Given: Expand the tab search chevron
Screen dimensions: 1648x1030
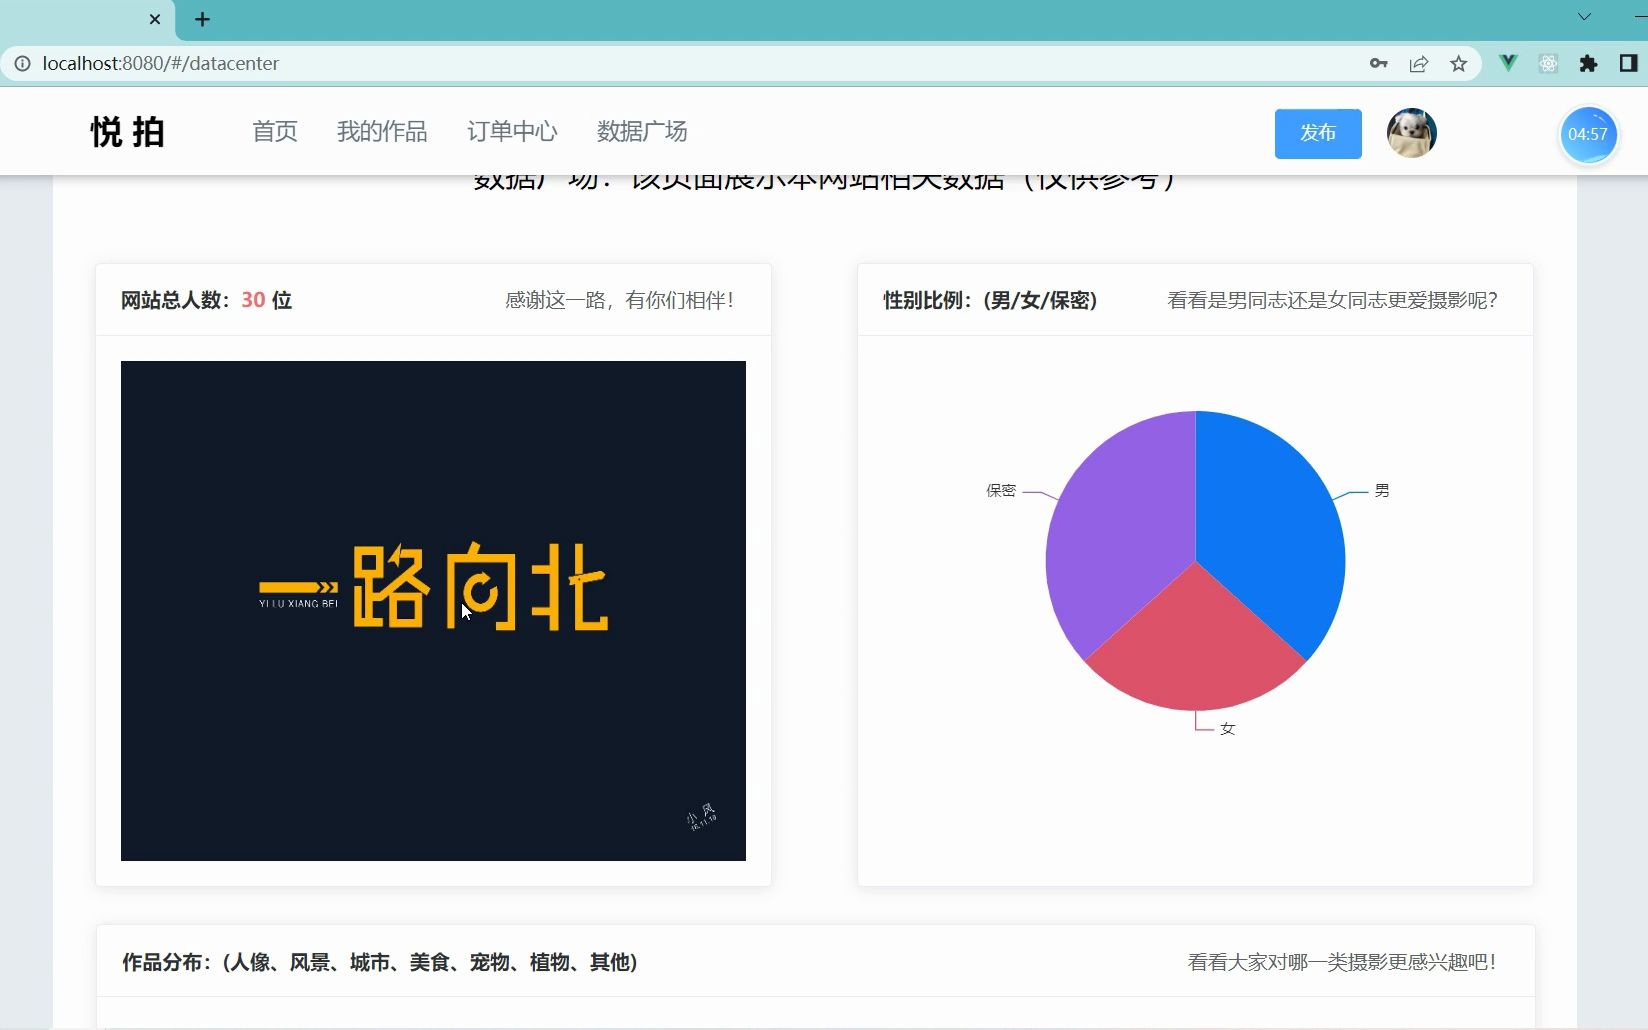Looking at the screenshot, I should click(1584, 17).
